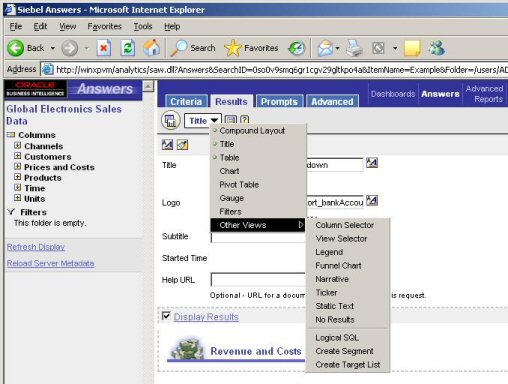
Task: Open the IE Favorites menu
Action: click(x=104, y=26)
